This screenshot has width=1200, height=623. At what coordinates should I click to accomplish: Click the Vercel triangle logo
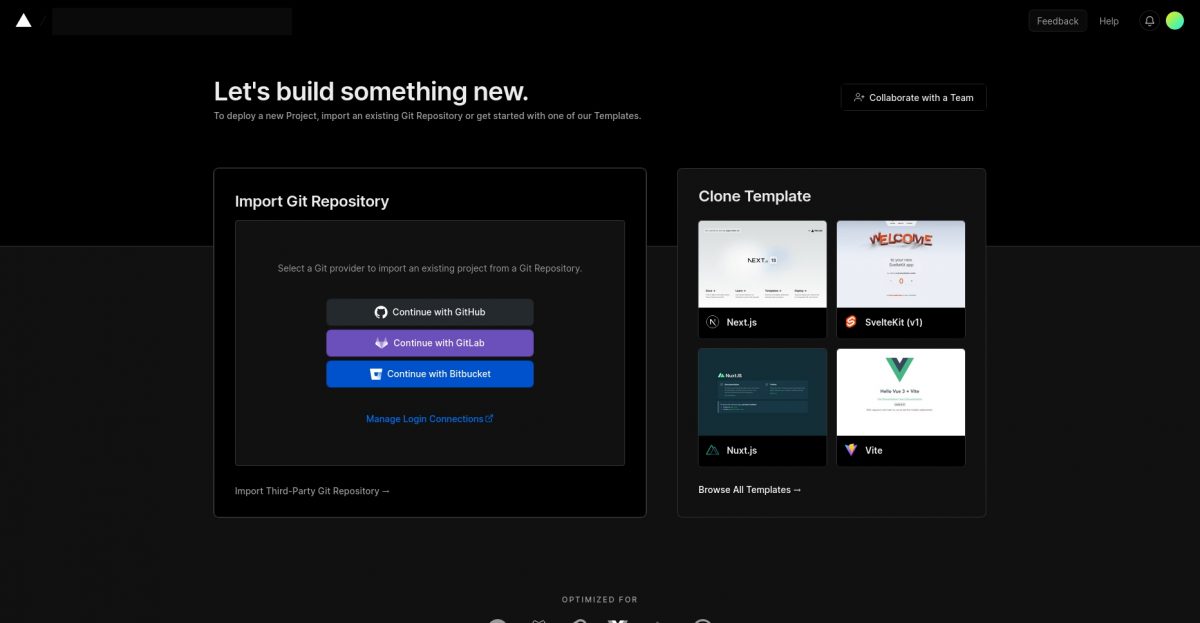pos(24,20)
